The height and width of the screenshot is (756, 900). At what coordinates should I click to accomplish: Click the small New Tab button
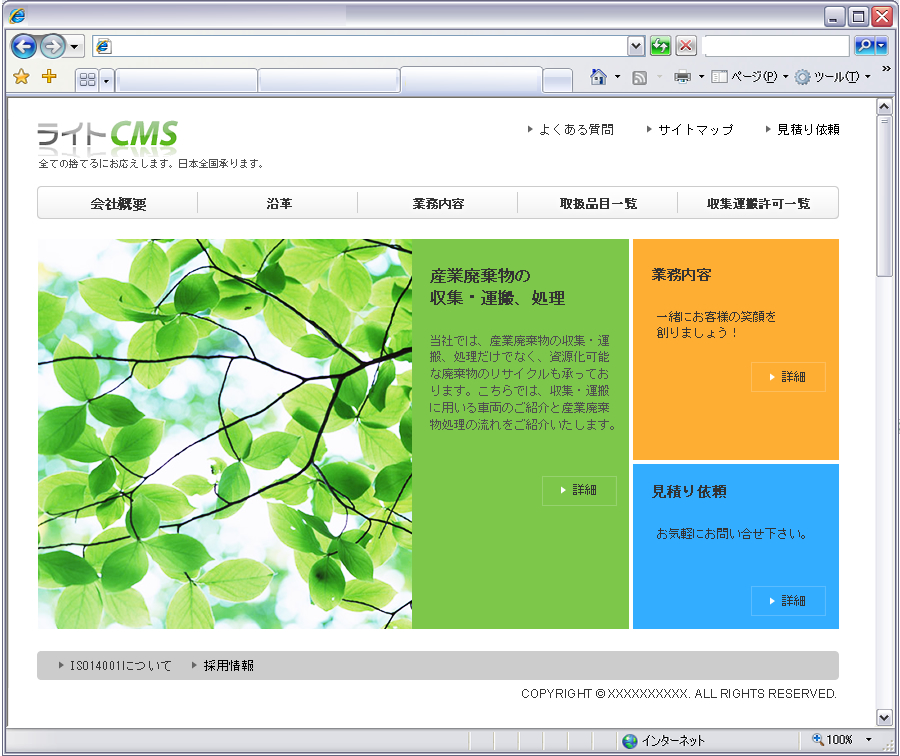(x=557, y=80)
